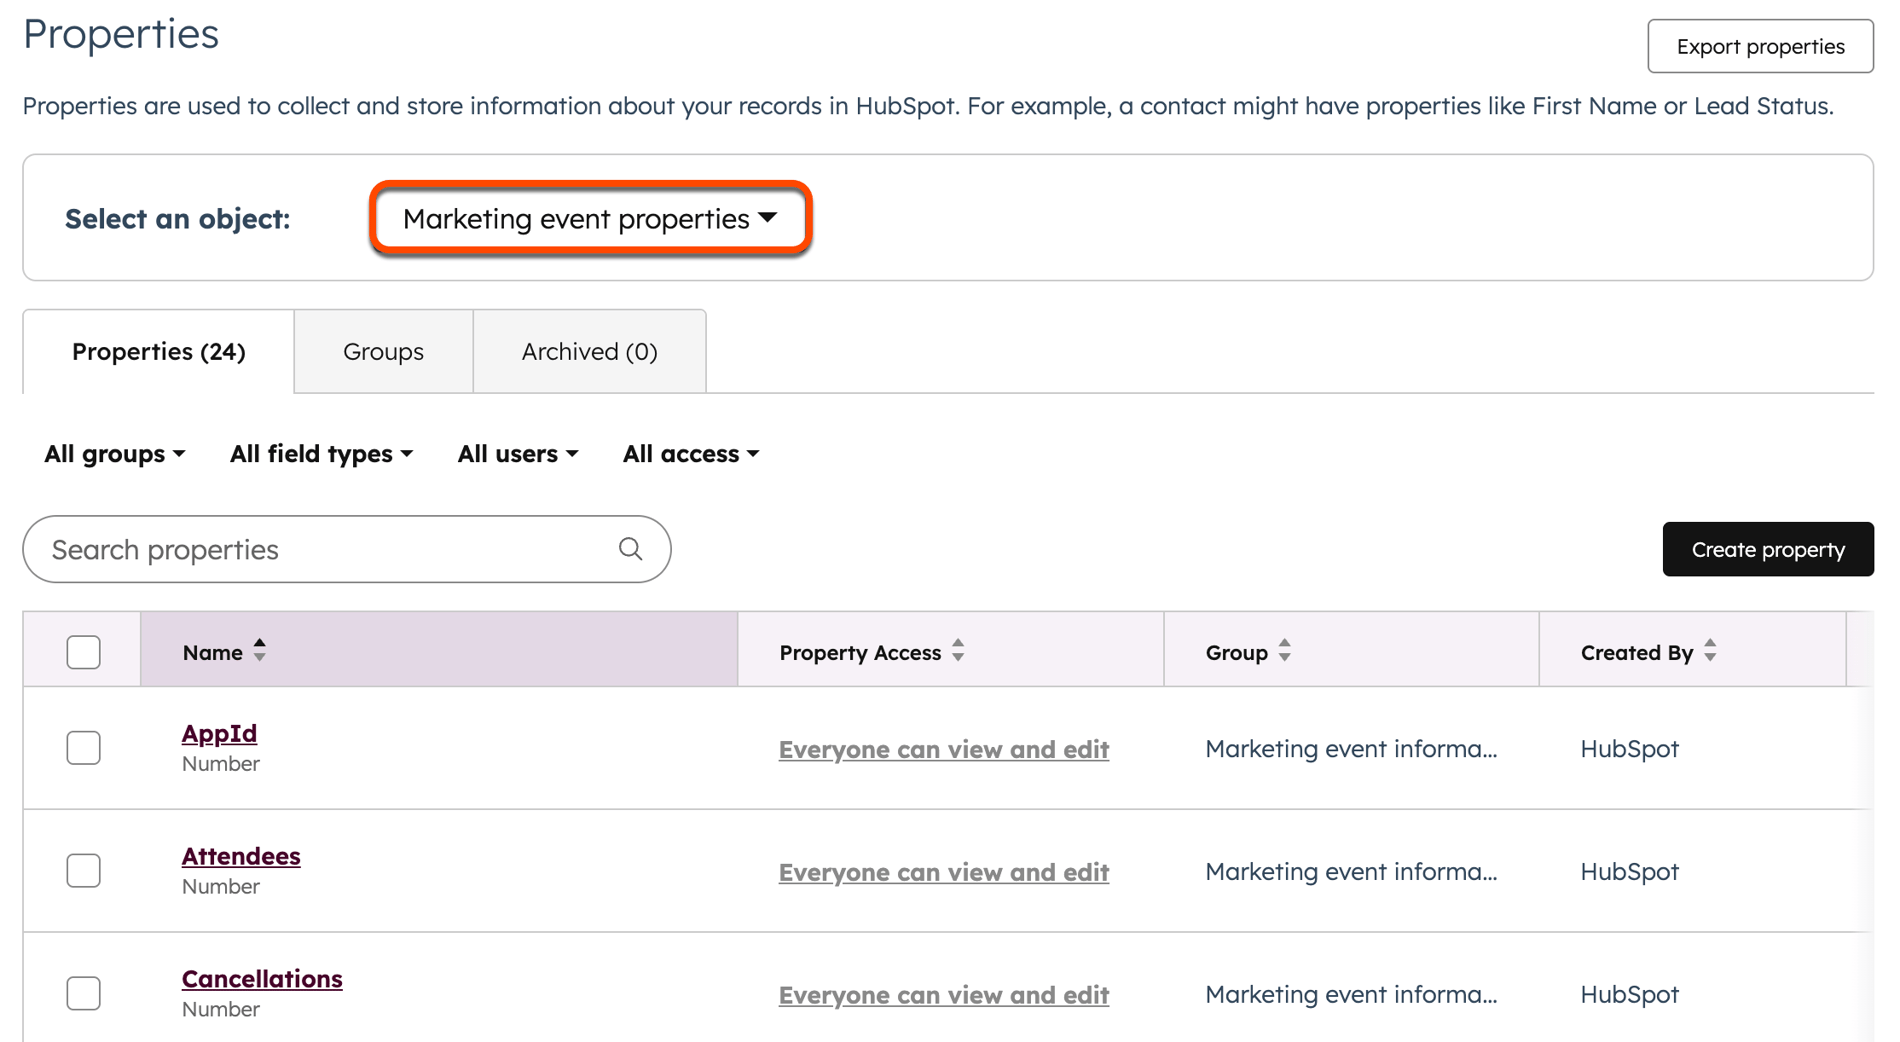1900x1042 pixels.
Task: Sort the Group column
Action: (x=1285, y=651)
